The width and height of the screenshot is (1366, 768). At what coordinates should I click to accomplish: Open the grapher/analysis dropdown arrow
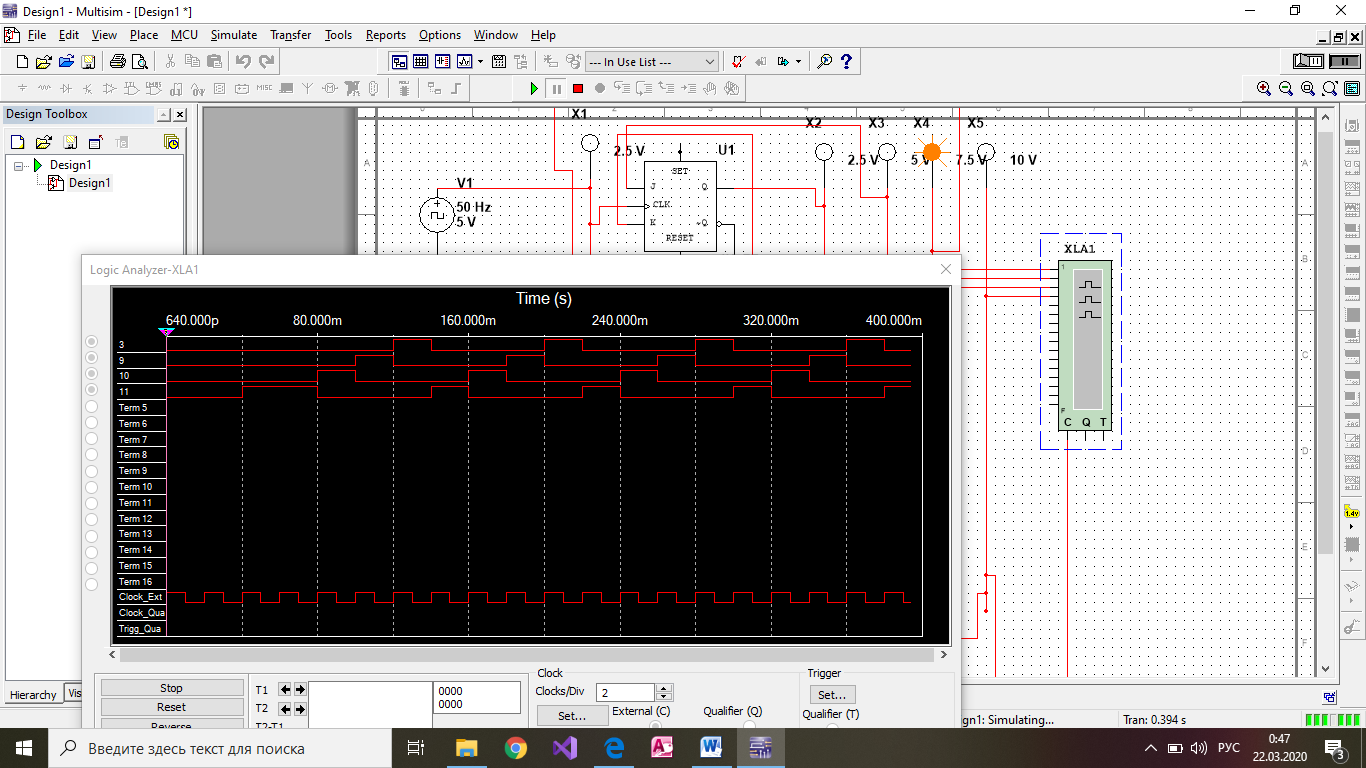pos(480,62)
